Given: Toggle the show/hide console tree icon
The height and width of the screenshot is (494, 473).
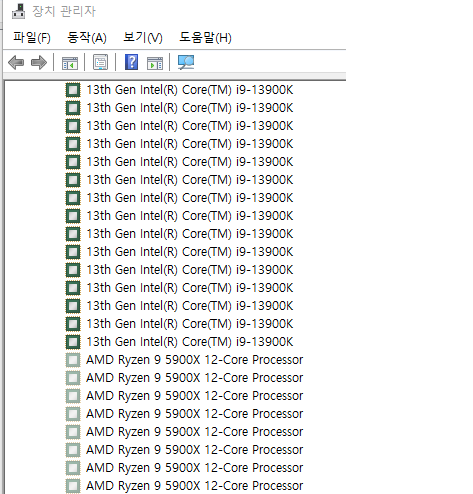Looking at the screenshot, I should pos(70,63).
